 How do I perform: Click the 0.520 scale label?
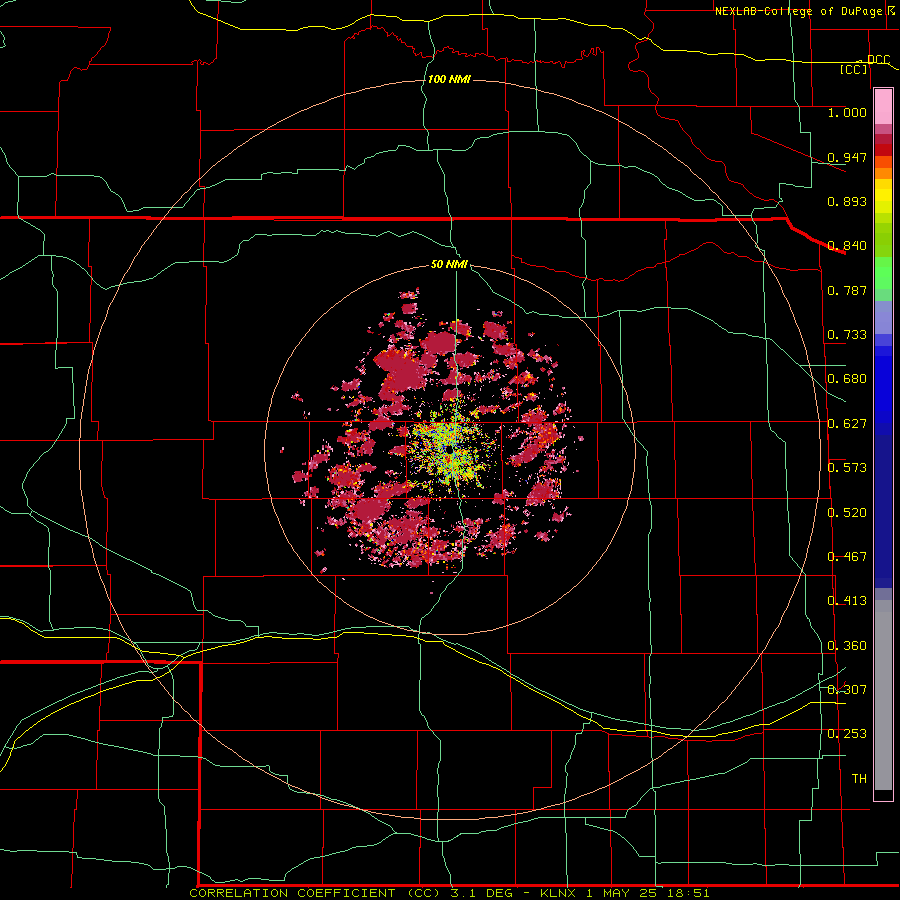click(847, 513)
